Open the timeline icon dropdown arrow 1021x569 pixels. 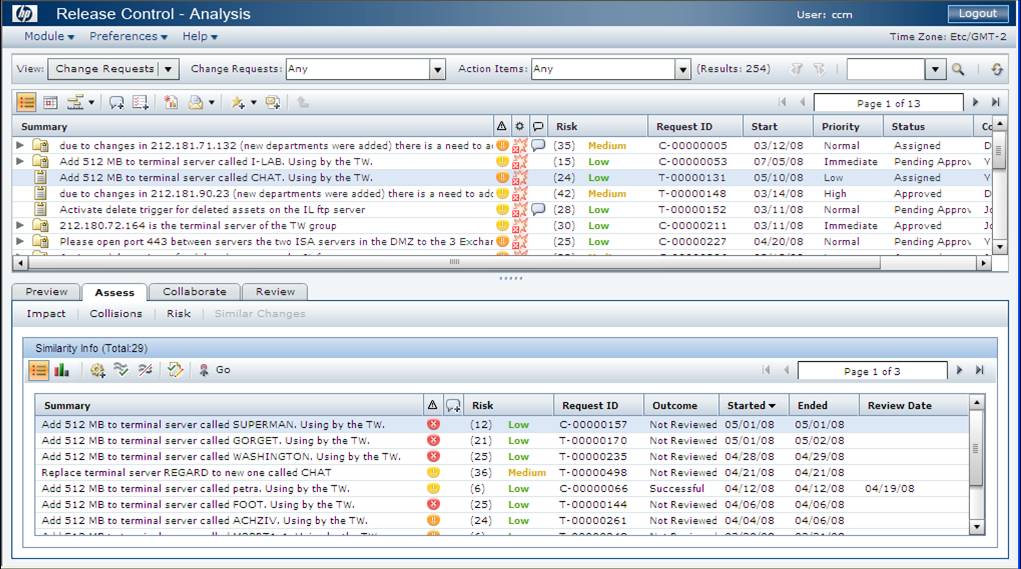click(91, 103)
